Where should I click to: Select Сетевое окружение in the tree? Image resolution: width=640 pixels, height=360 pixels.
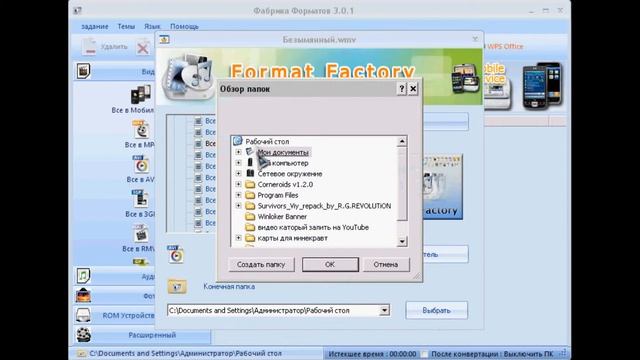click(x=290, y=173)
